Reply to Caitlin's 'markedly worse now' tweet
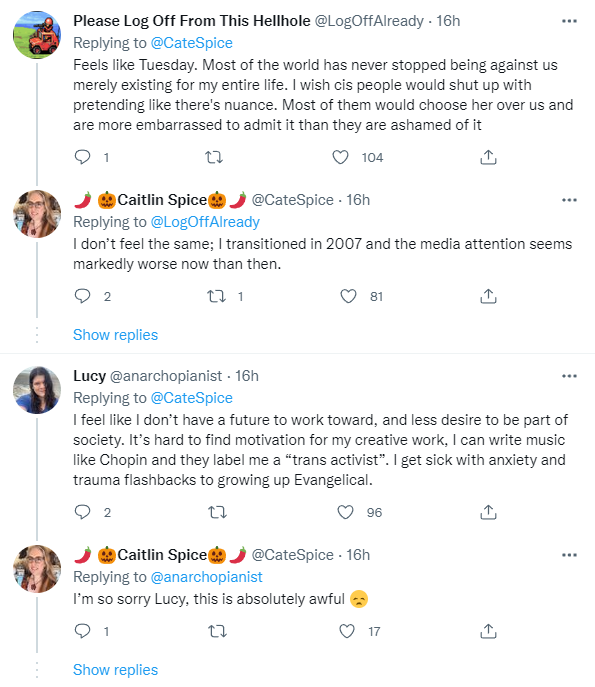The height and width of the screenshot is (687, 595). point(82,297)
